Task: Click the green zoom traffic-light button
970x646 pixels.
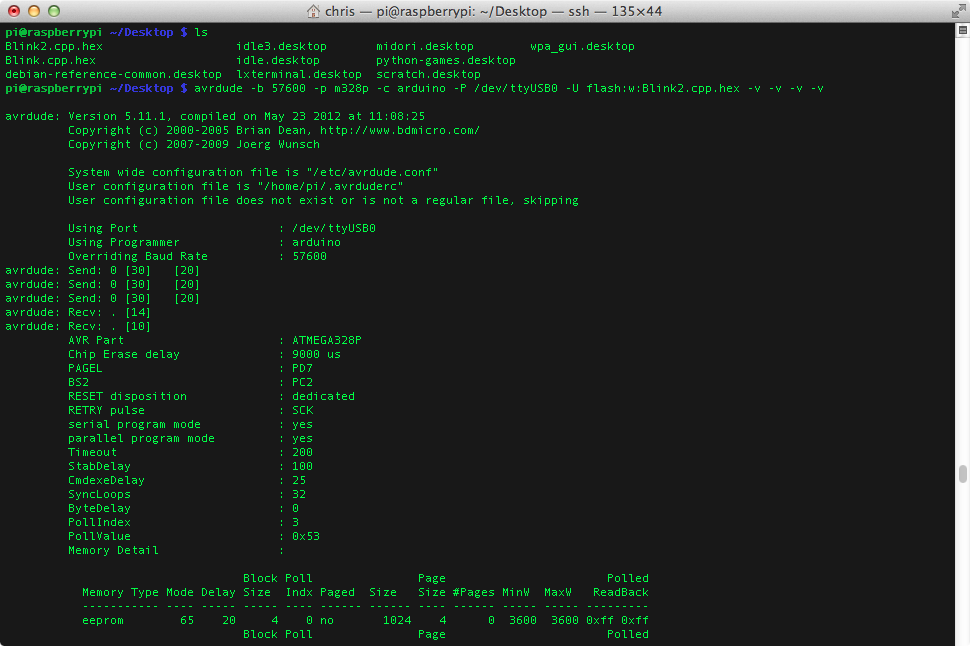Action: (54, 12)
